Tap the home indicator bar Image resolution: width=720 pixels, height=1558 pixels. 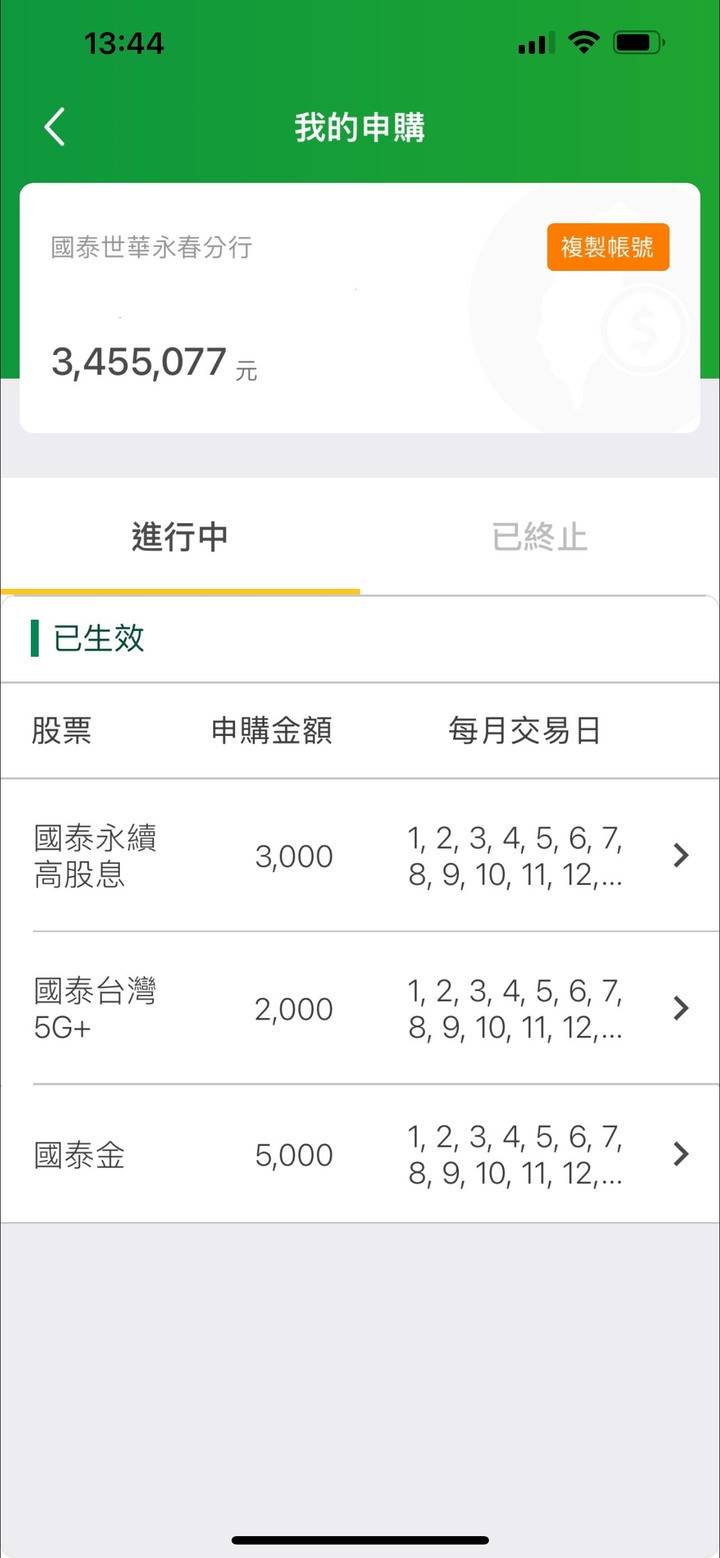coord(360,1540)
